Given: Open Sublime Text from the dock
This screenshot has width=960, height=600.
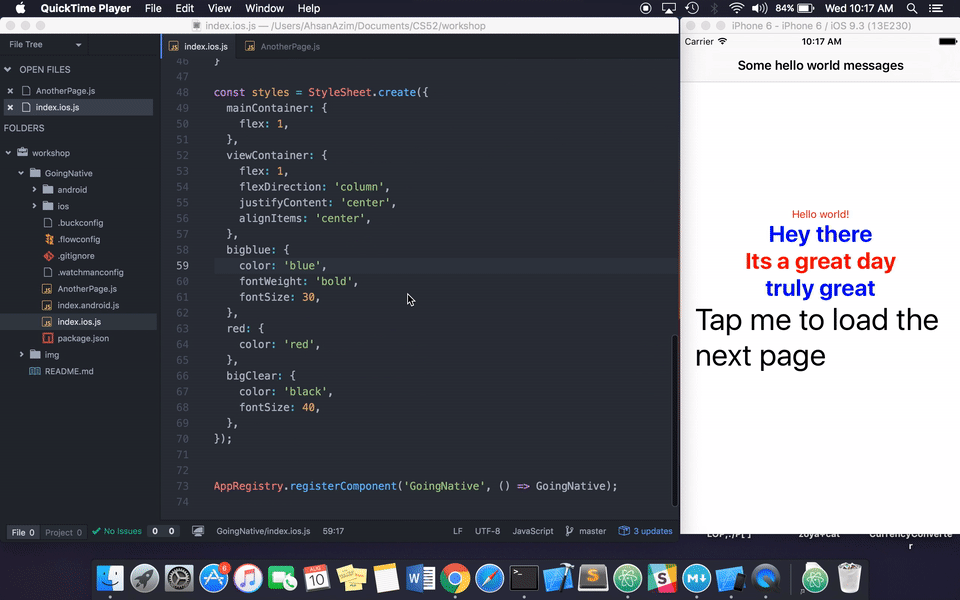Looking at the screenshot, I should tap(593, 577).
